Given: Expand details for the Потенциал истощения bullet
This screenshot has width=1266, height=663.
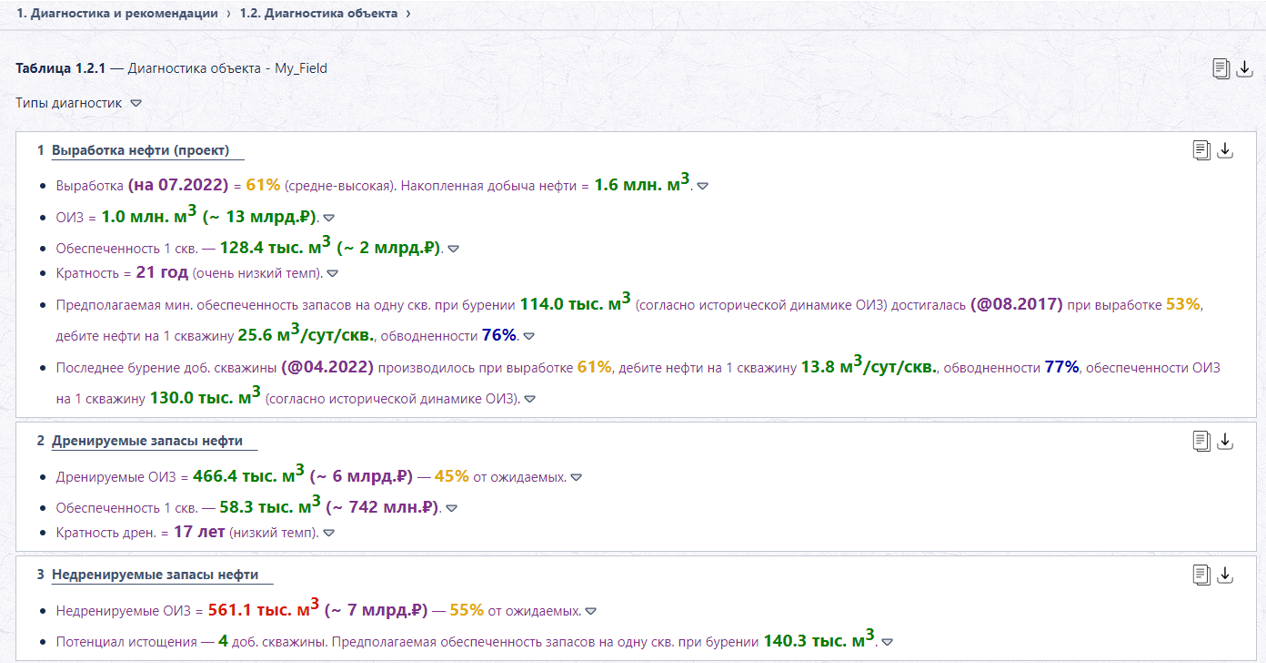Looking at the screenshot, I should coord(887,643).
